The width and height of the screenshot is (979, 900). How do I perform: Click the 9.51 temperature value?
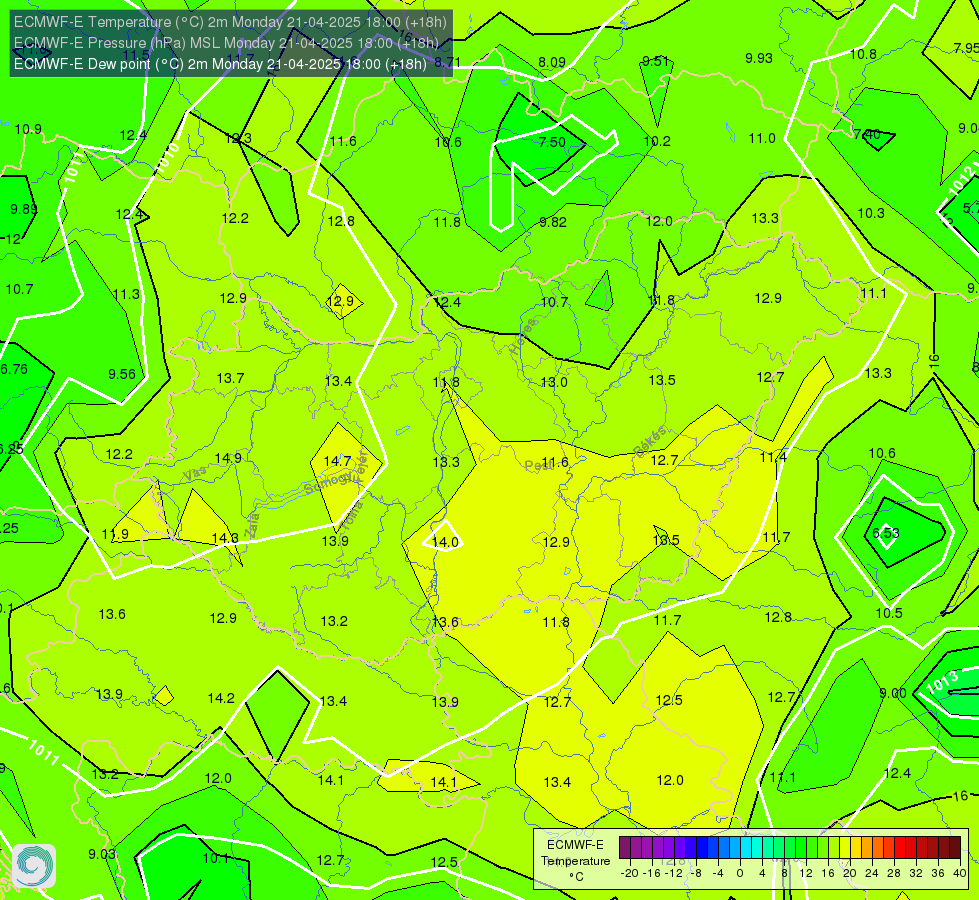tap(656, 61)
